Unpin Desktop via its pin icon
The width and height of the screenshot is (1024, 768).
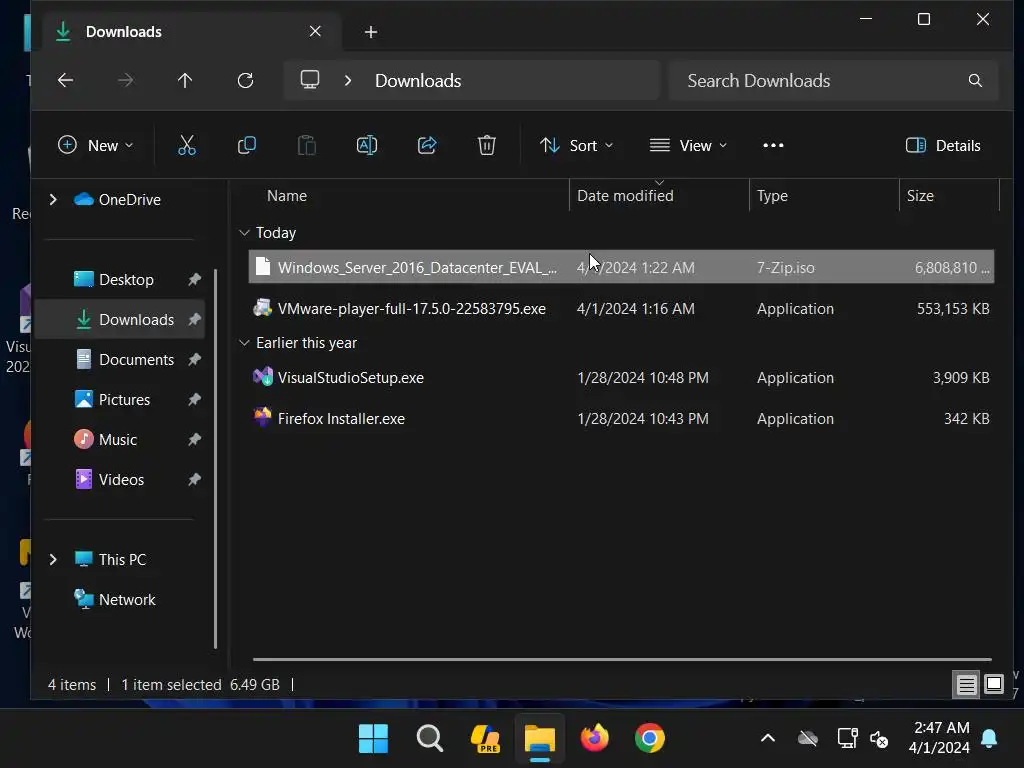click(194, 280)
